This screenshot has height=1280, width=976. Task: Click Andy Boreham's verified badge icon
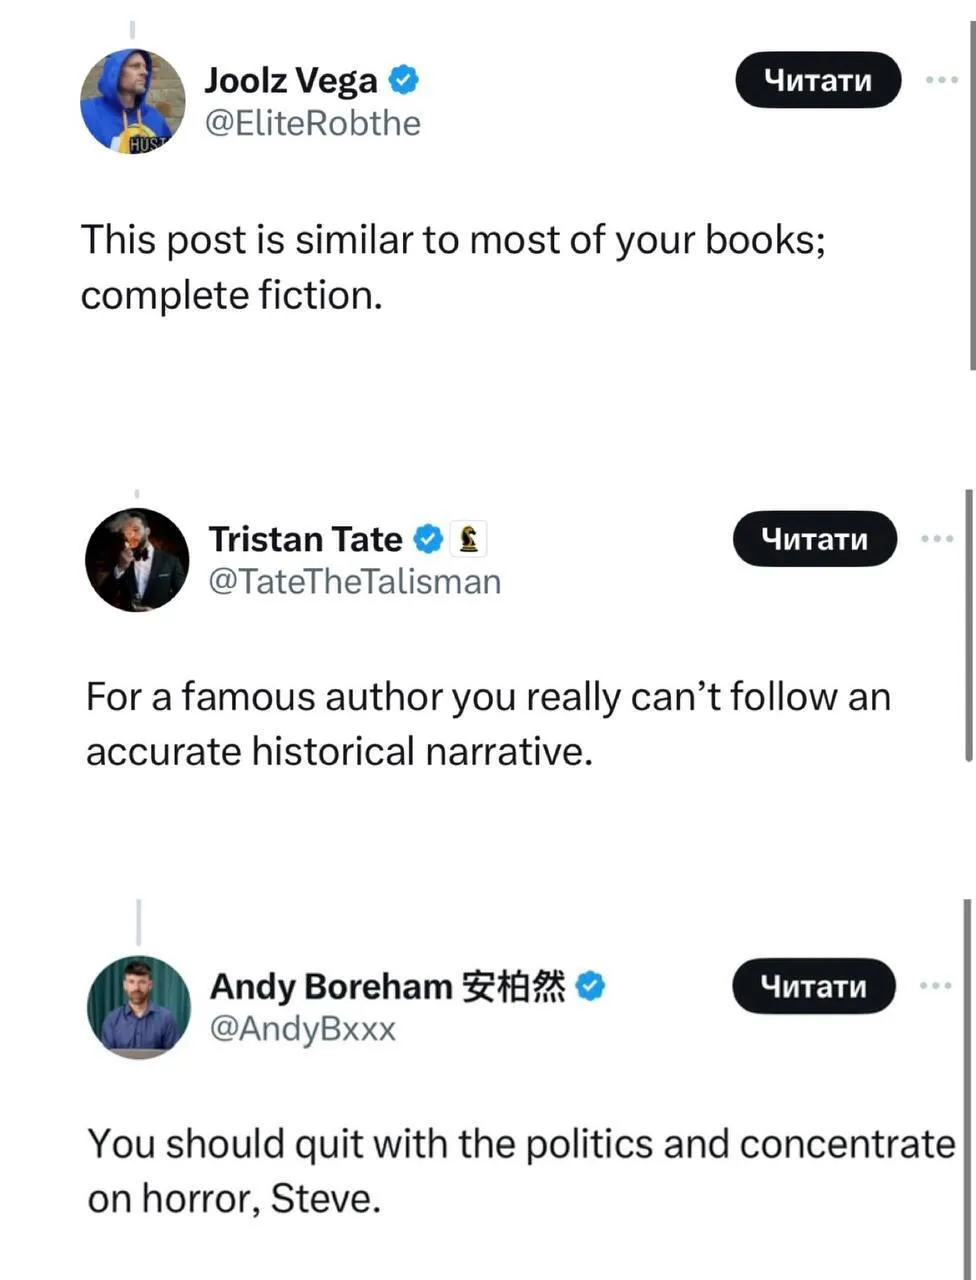pos(589,986)
